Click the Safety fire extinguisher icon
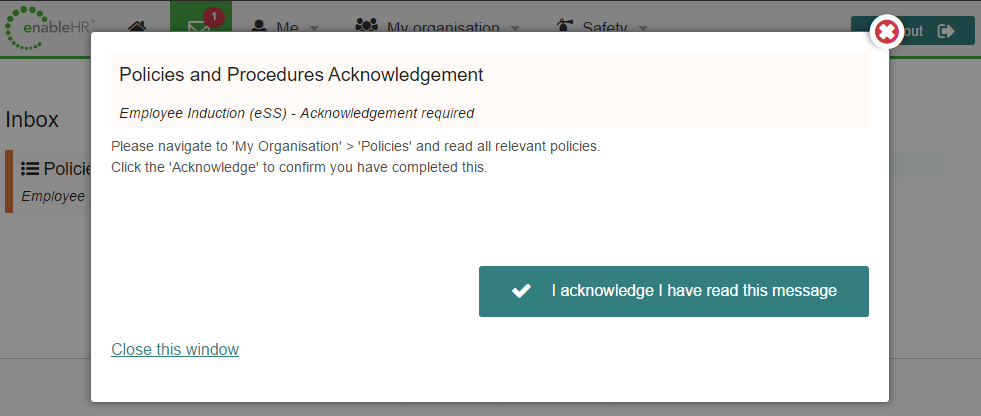This screenshot has height=416, width=981. 565,27
